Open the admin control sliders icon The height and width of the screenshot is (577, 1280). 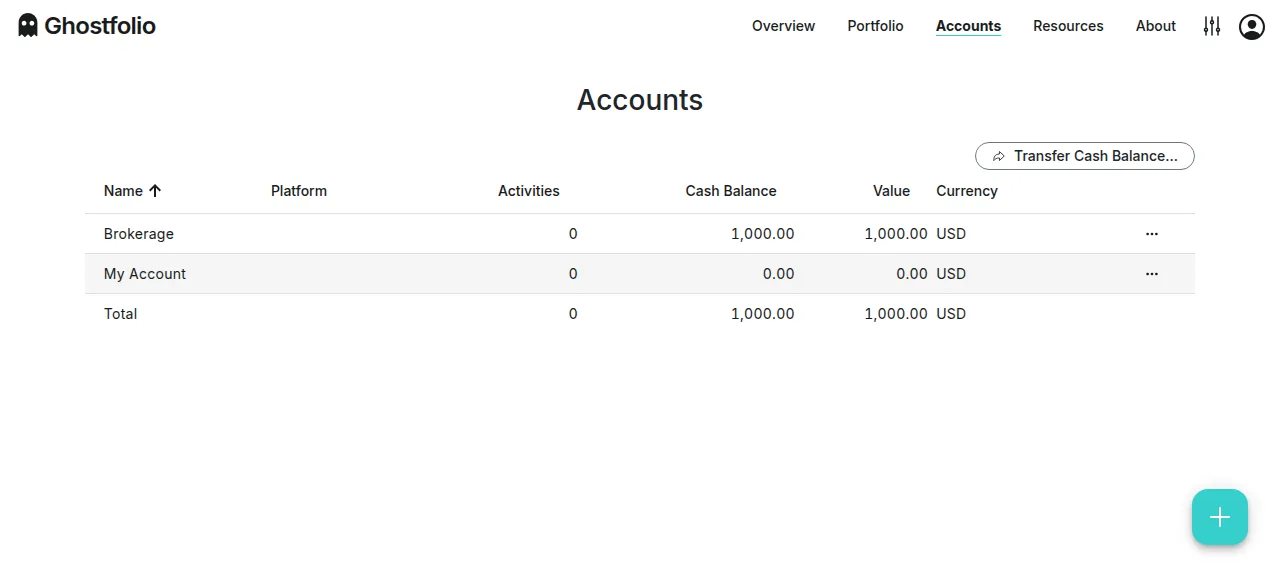[x=1212, y=26]
